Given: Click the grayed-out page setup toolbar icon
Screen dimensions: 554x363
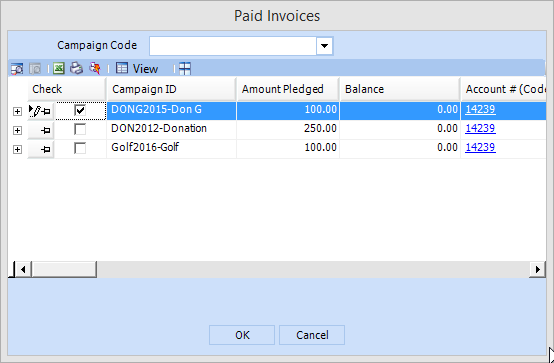Looking at the screenshot, I should pyautogui.click(x=35, y=69).
